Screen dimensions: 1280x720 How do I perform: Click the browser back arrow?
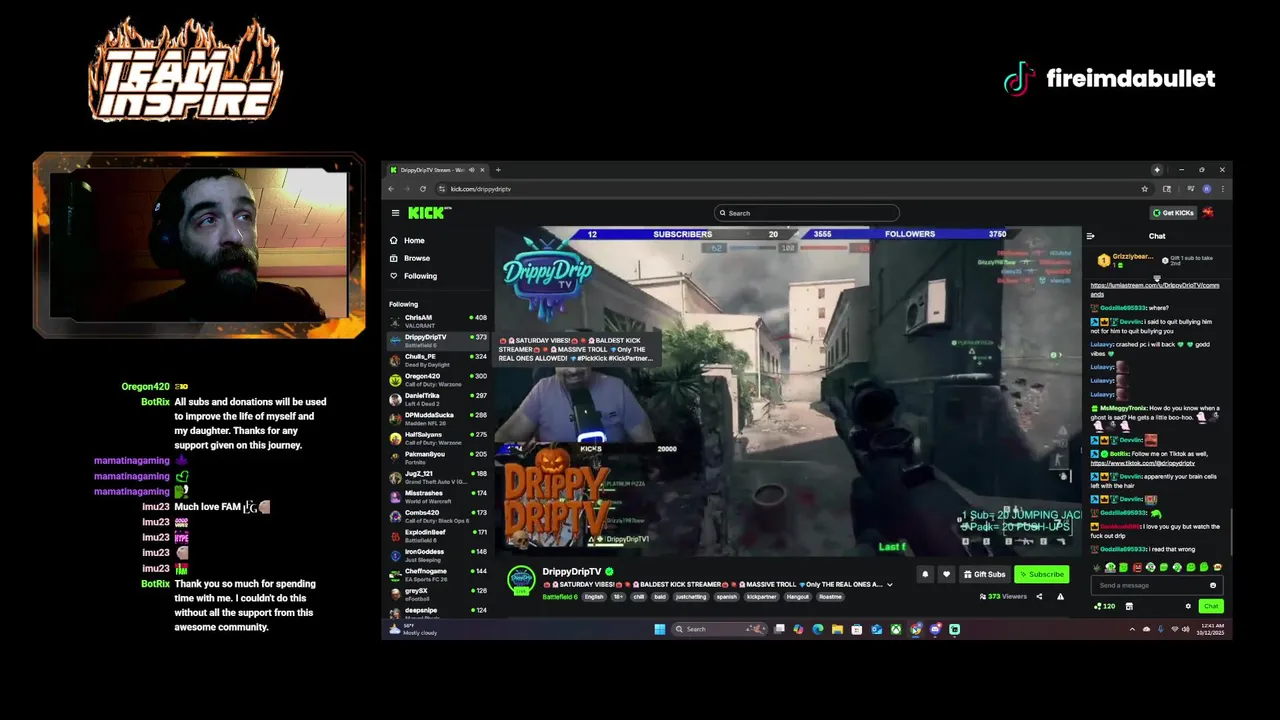[x=392, y=189]
